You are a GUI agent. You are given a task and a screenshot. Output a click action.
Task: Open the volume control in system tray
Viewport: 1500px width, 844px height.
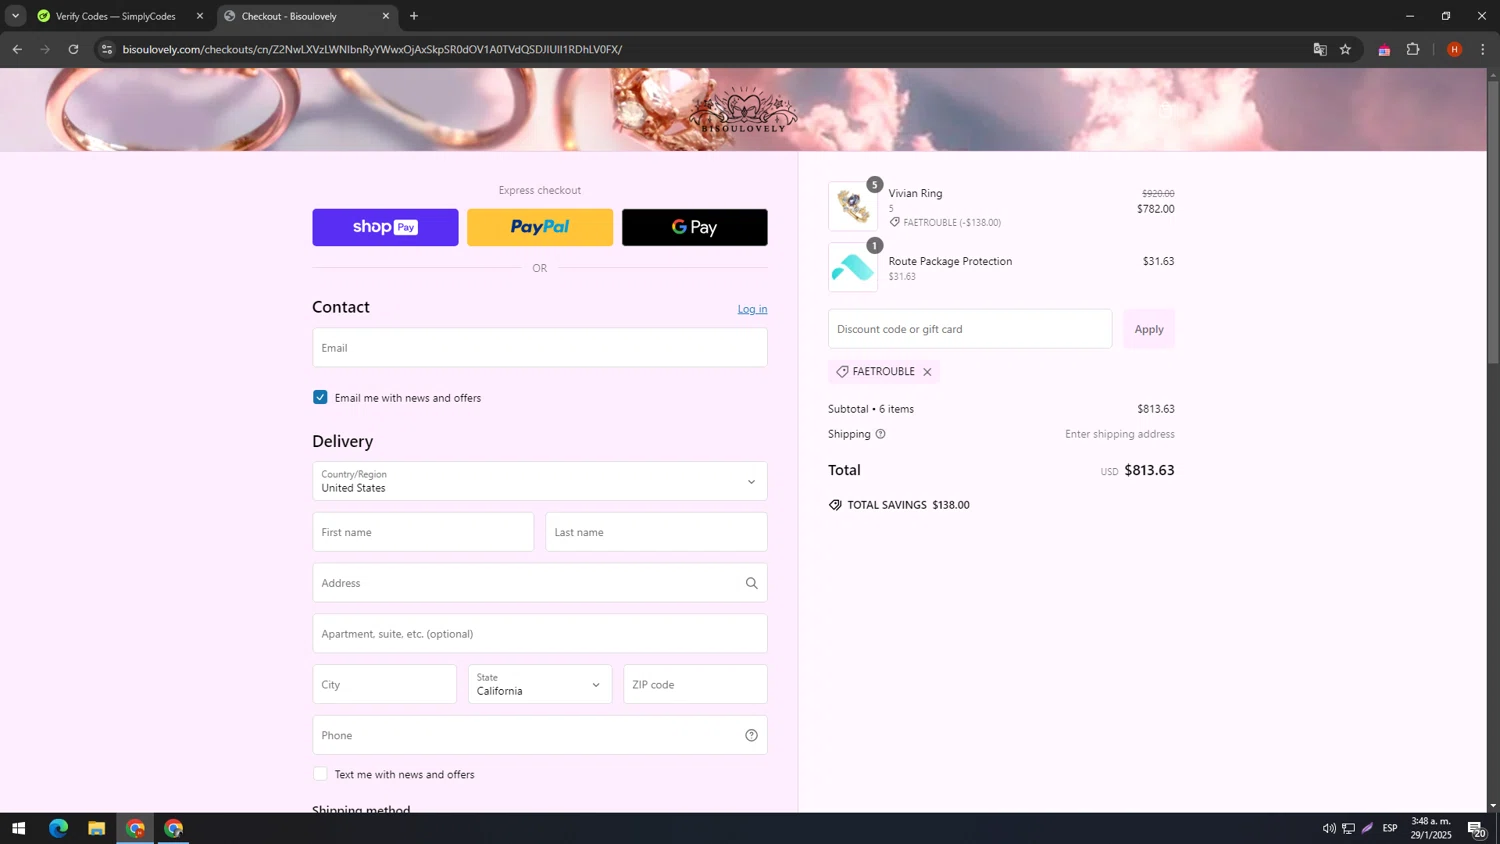1329,828
